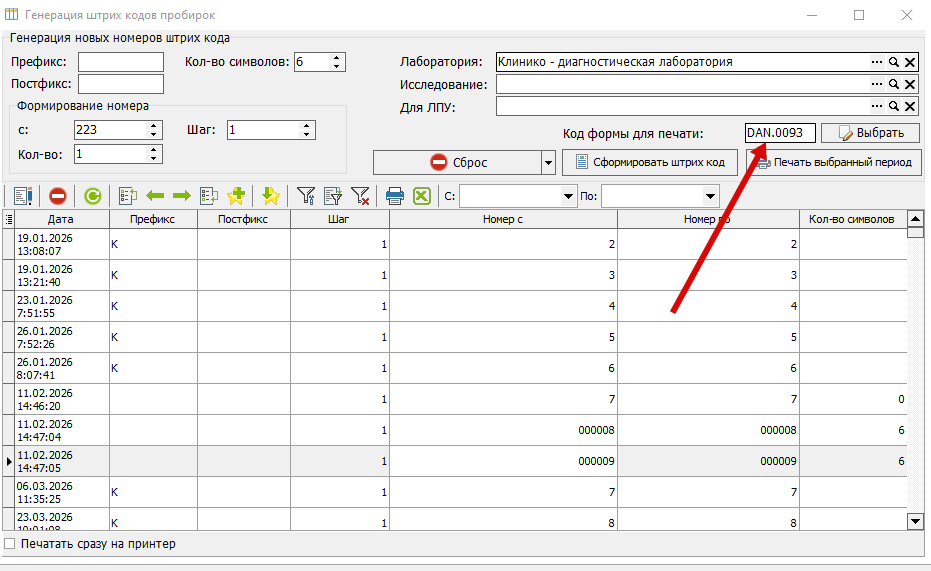Click the red delete record icon
Viewport: 931px width, 571px height.
[58, 196]
